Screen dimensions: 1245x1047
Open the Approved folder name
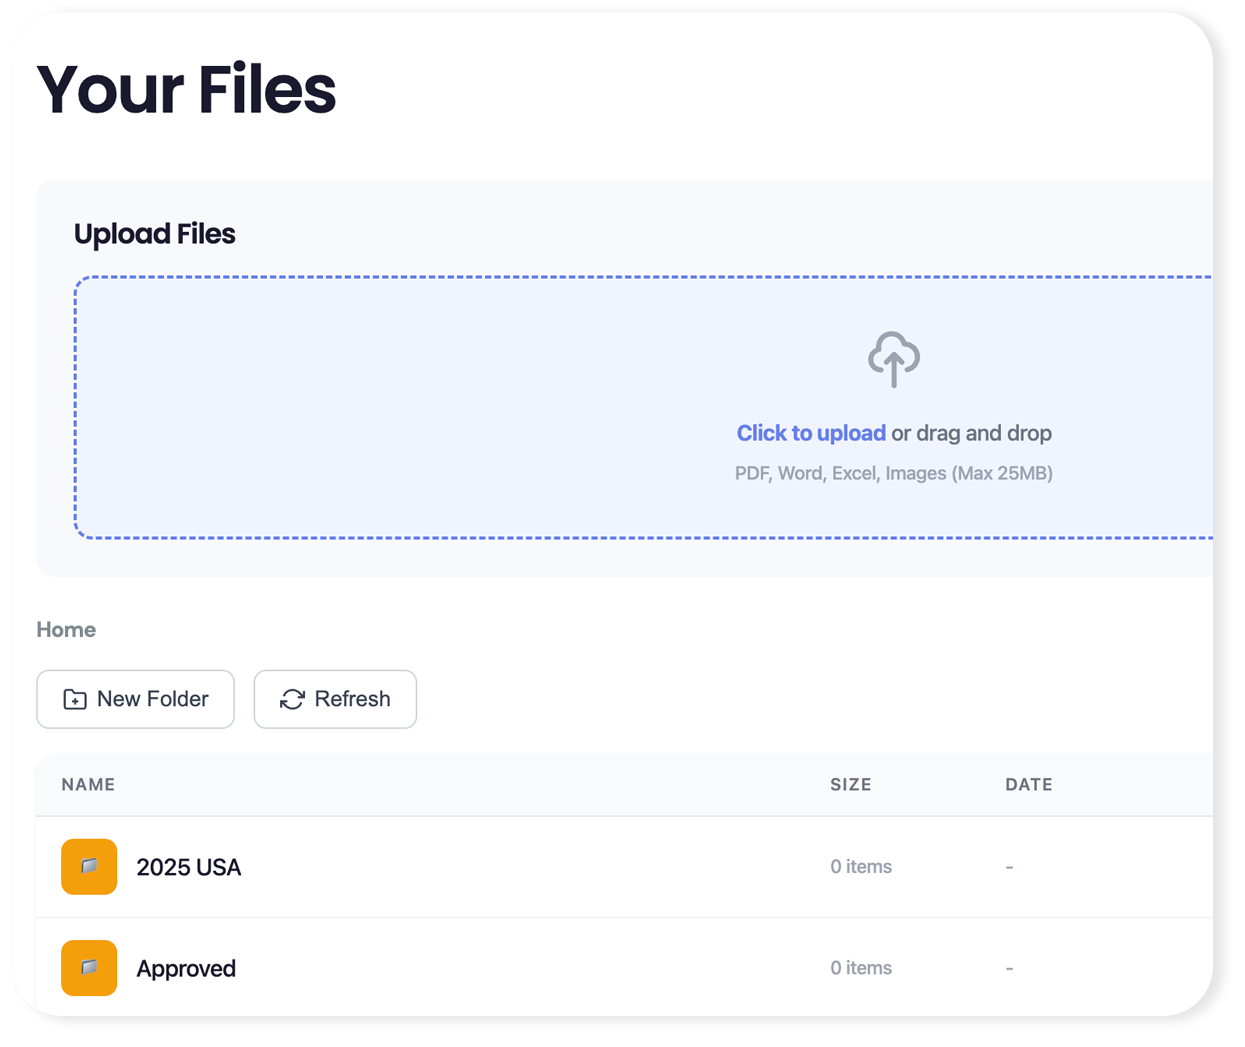click(186, 968)
